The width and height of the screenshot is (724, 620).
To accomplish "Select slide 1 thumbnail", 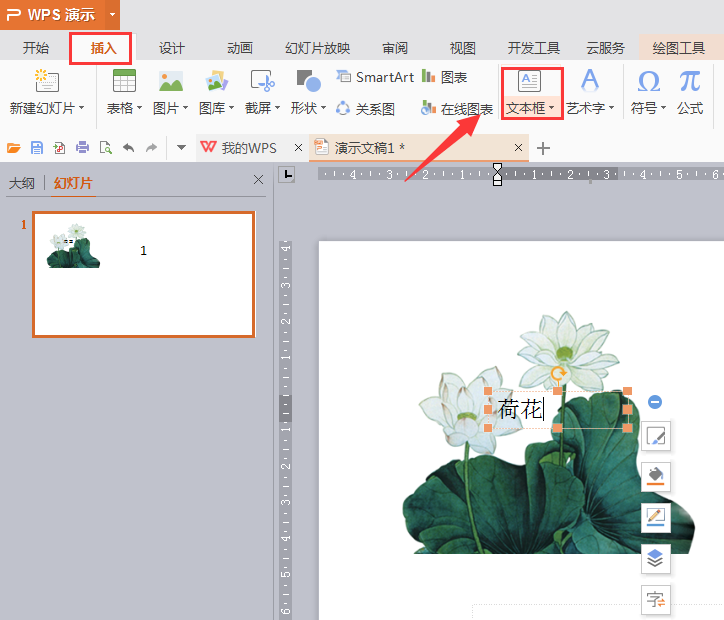I will [144, 275].
